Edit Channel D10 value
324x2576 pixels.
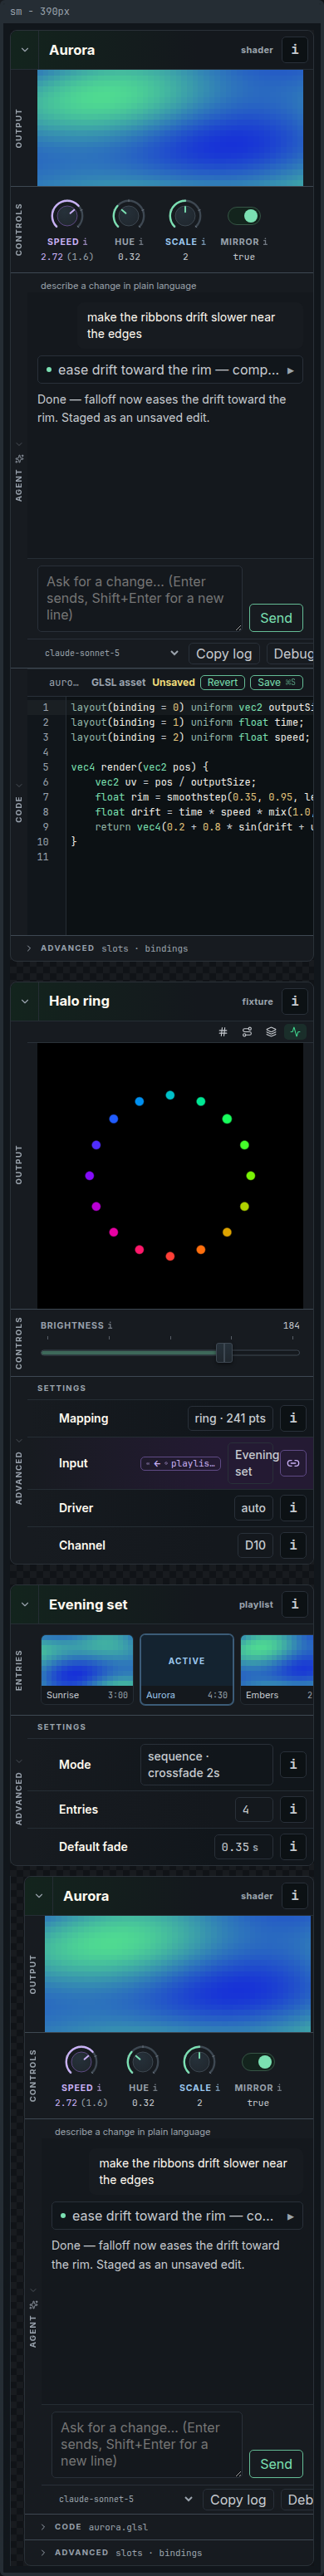pos(255,1545)
